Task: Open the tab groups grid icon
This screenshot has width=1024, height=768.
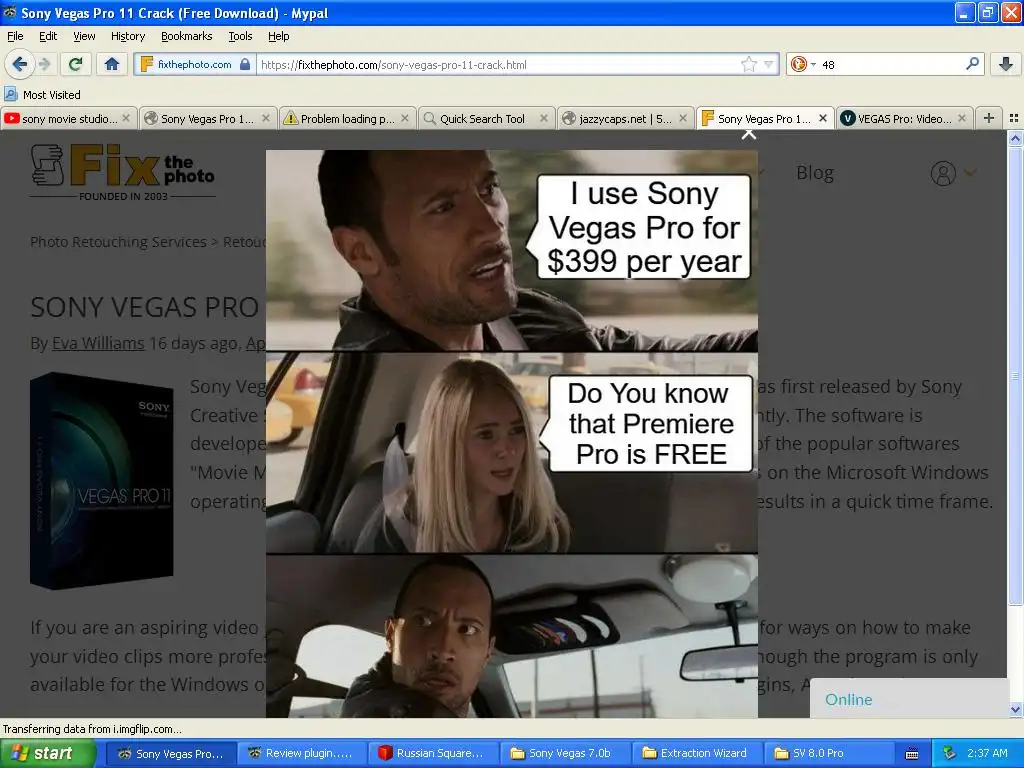Action: pyautogui.click(x=1014, y=118)
